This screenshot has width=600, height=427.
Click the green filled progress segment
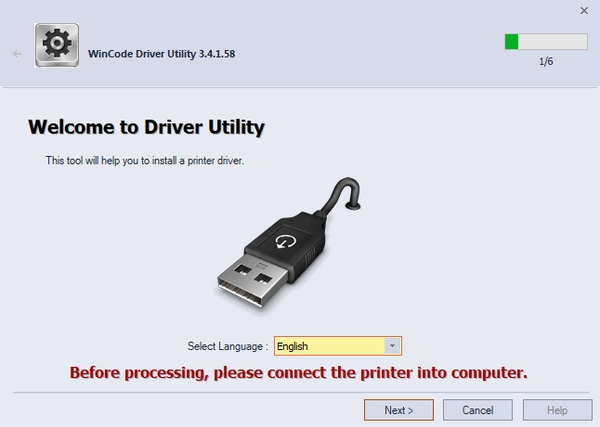[x=511, y=41]
